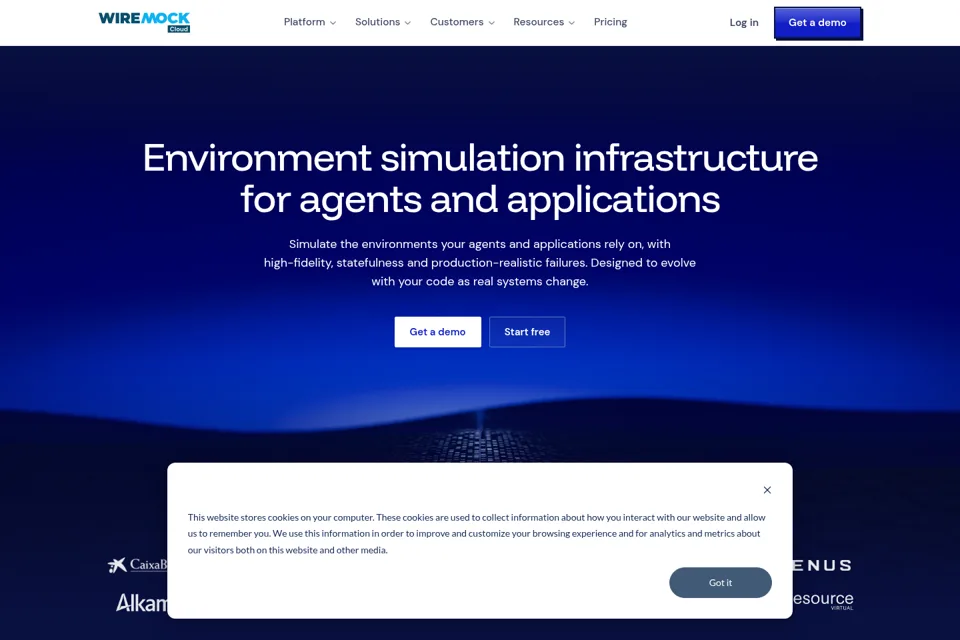Viewport: 960px width, 640px height.
Task: Accept cookies with Got it button
Action: [721, 582]
